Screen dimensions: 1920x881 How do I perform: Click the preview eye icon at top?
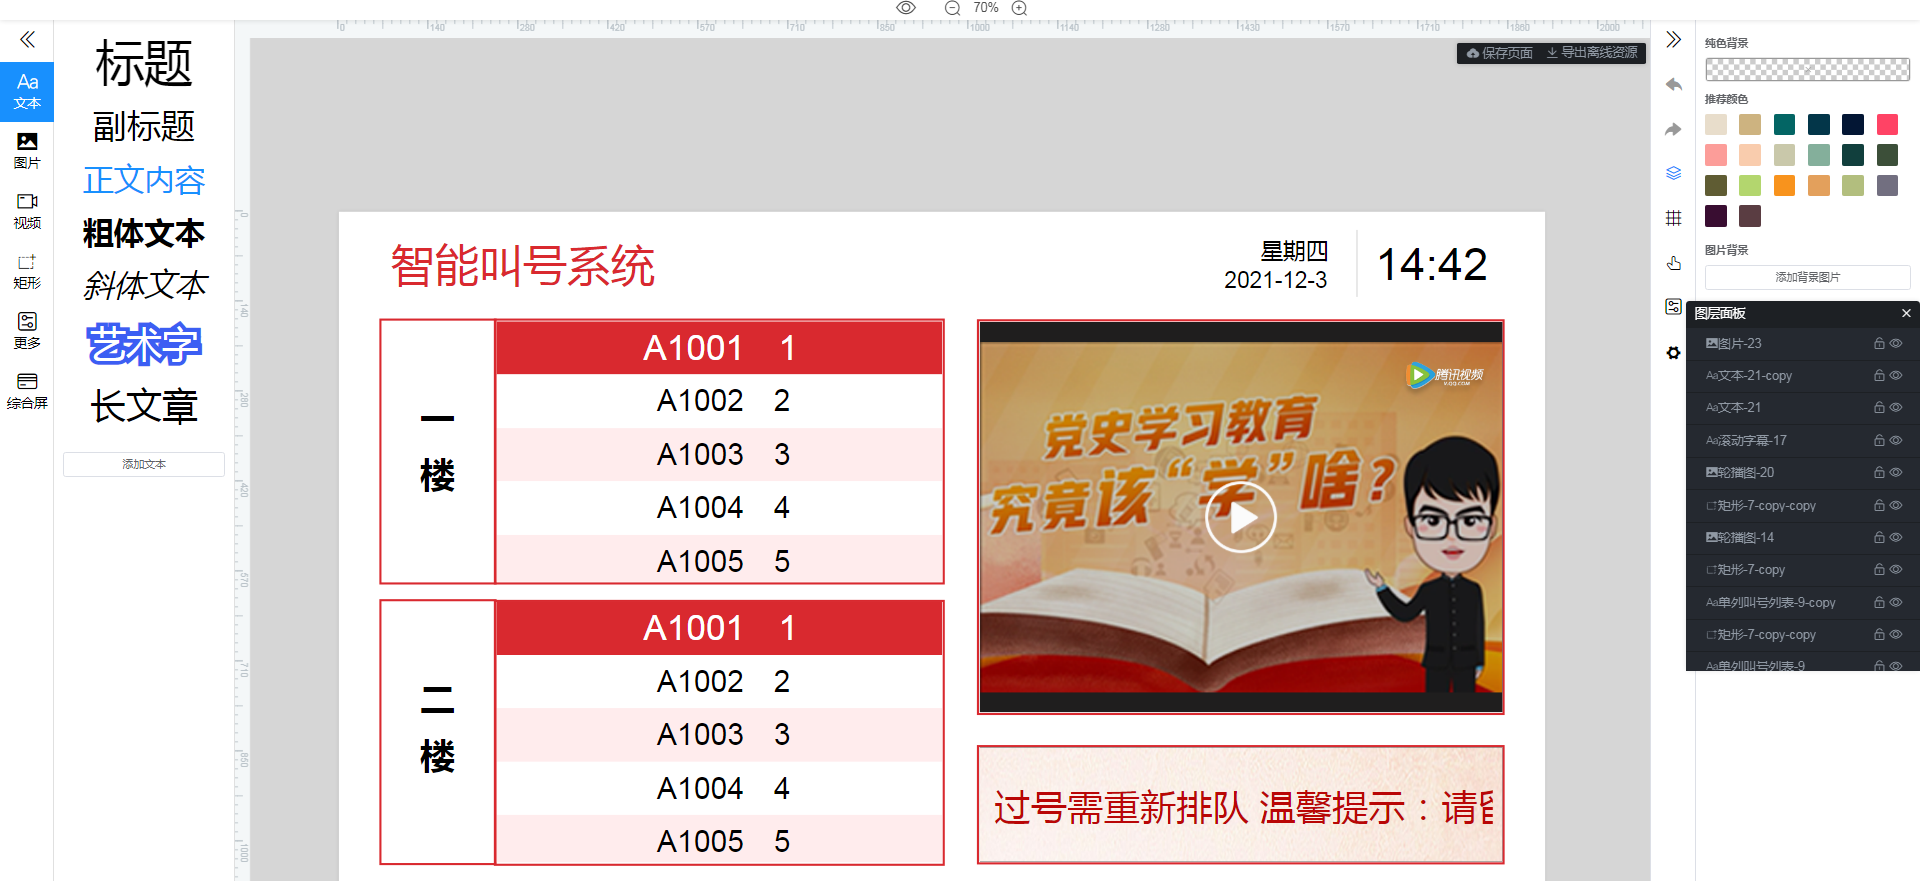coord(906,8)
